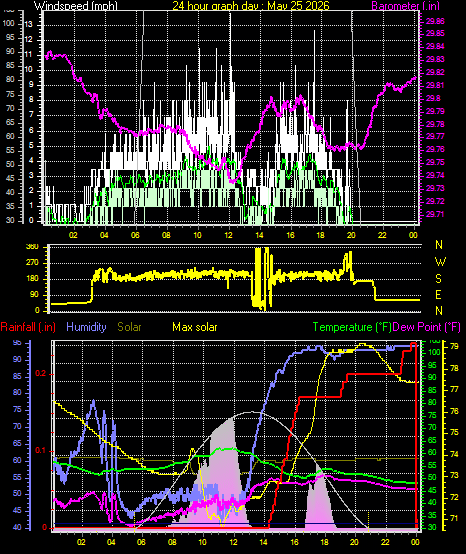
Task: Click the 20 hour mark on wind graph
Action: [x=352, y=235]
